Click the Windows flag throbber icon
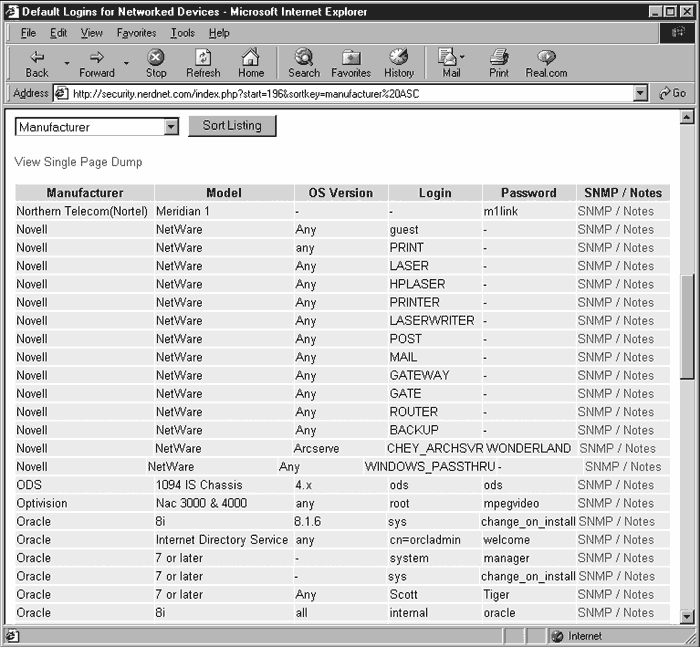This screenshot has width=700, height=647. coord(678,32)
